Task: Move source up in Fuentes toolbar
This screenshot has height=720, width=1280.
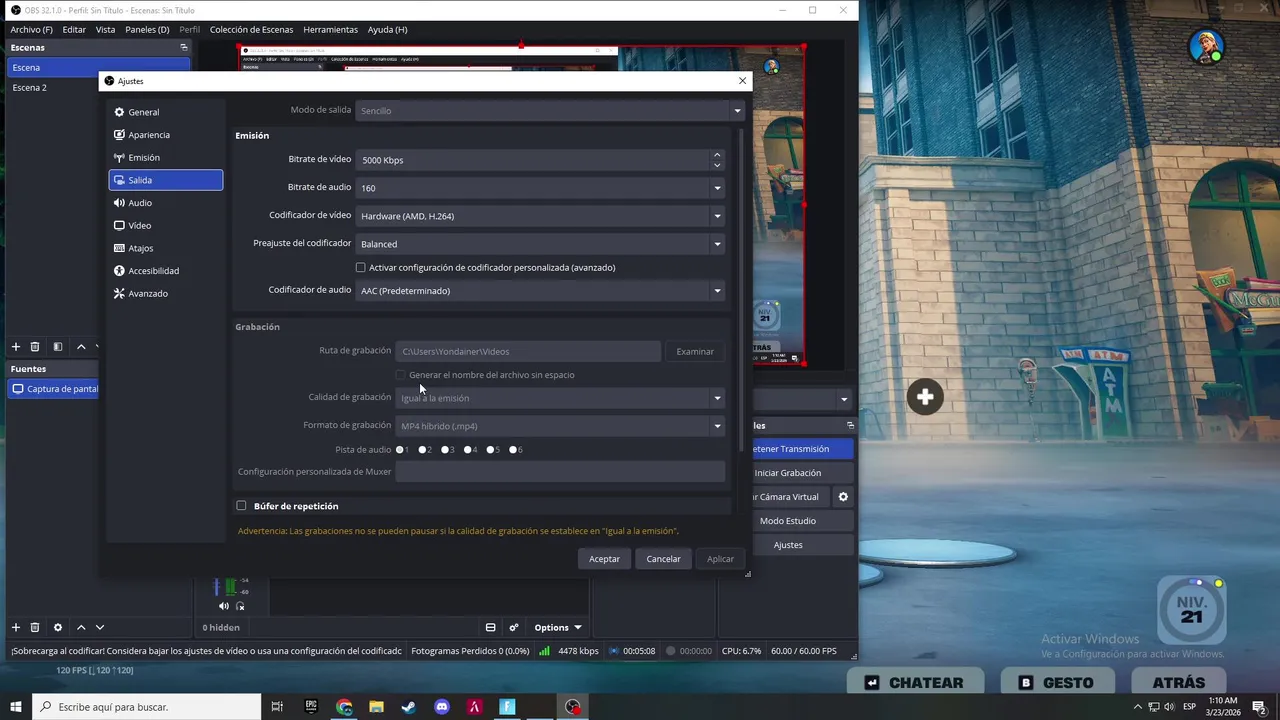Action: 81,627
